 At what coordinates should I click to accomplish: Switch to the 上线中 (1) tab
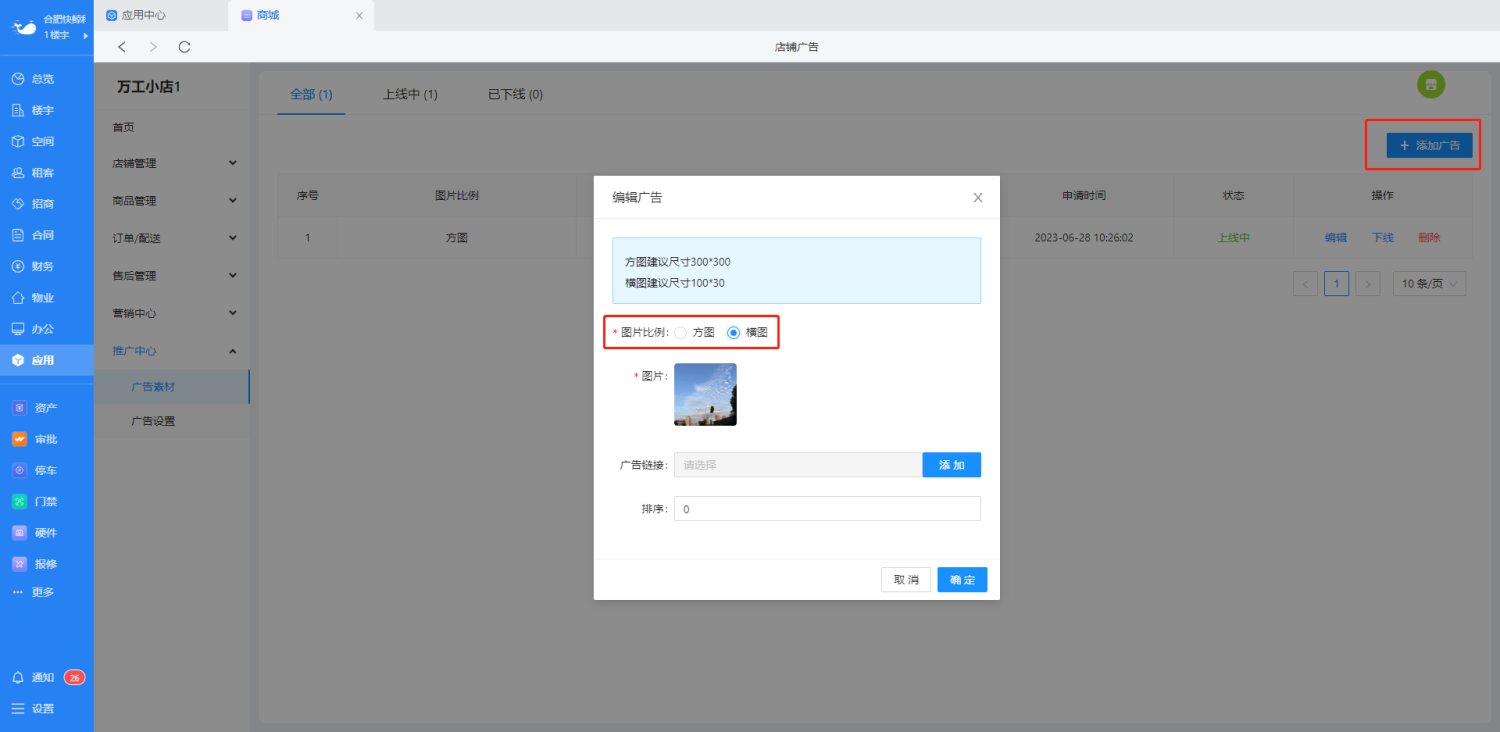click(x=410, y=95)
